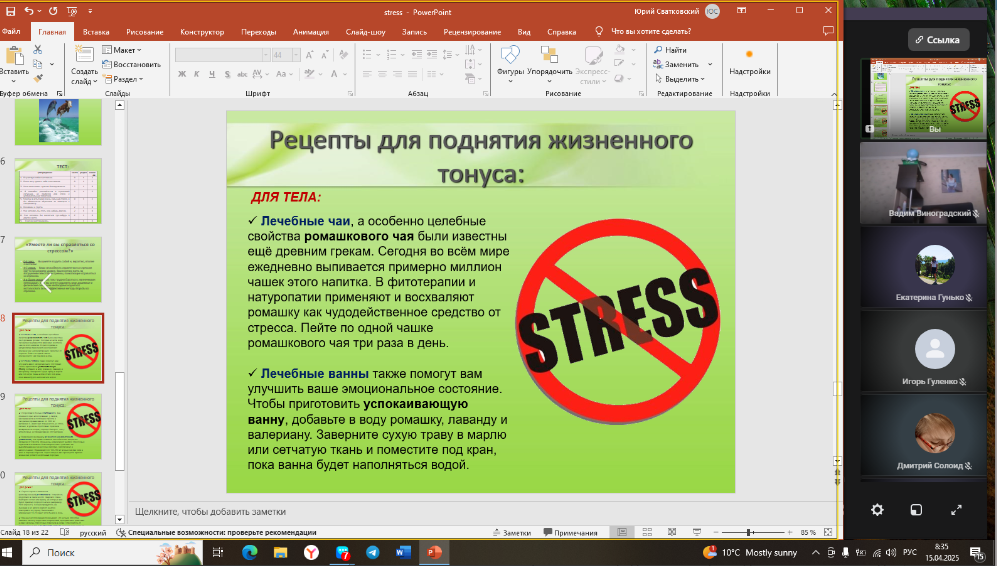
Task: Start the slideshow from status bar icon
Action: pos(697,532)
